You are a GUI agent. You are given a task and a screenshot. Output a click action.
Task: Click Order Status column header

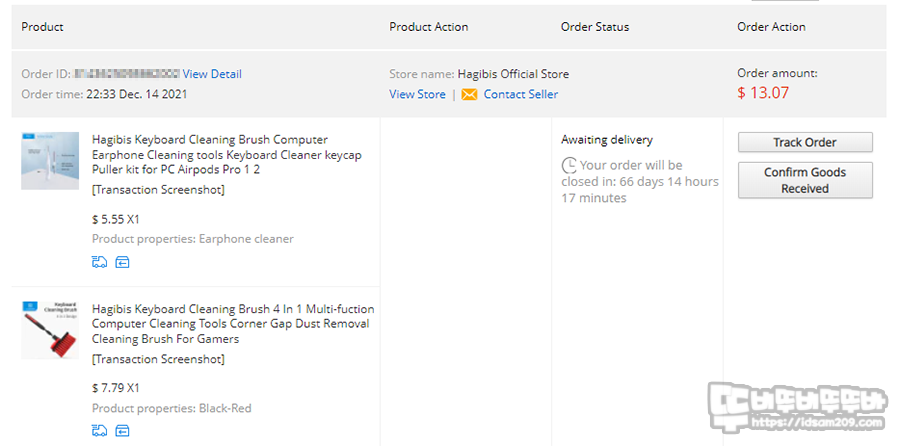[595, 27]
